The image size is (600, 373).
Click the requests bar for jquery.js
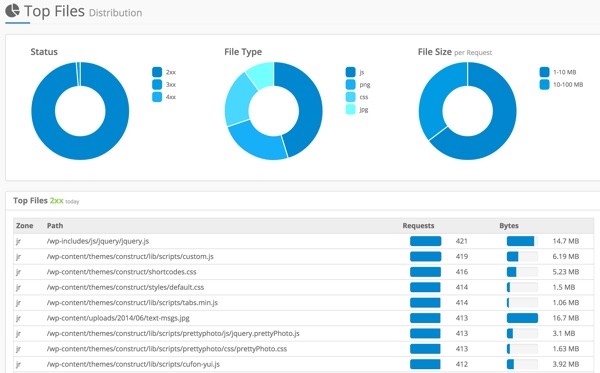[426, 241]
